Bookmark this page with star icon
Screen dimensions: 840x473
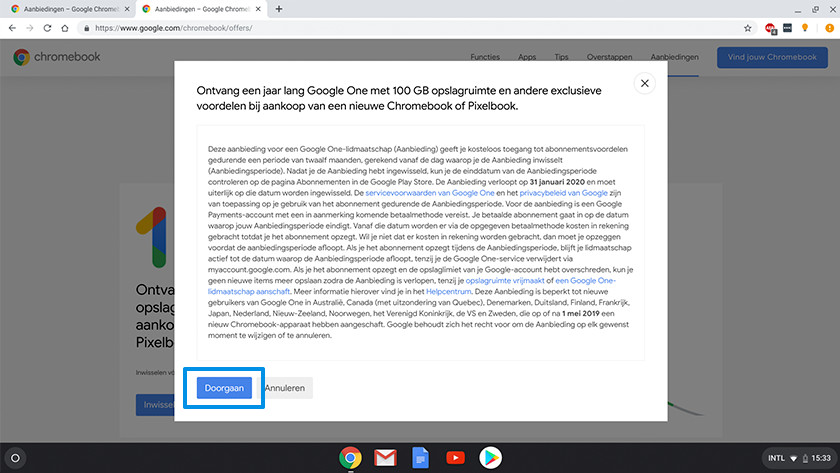(748, 28)
